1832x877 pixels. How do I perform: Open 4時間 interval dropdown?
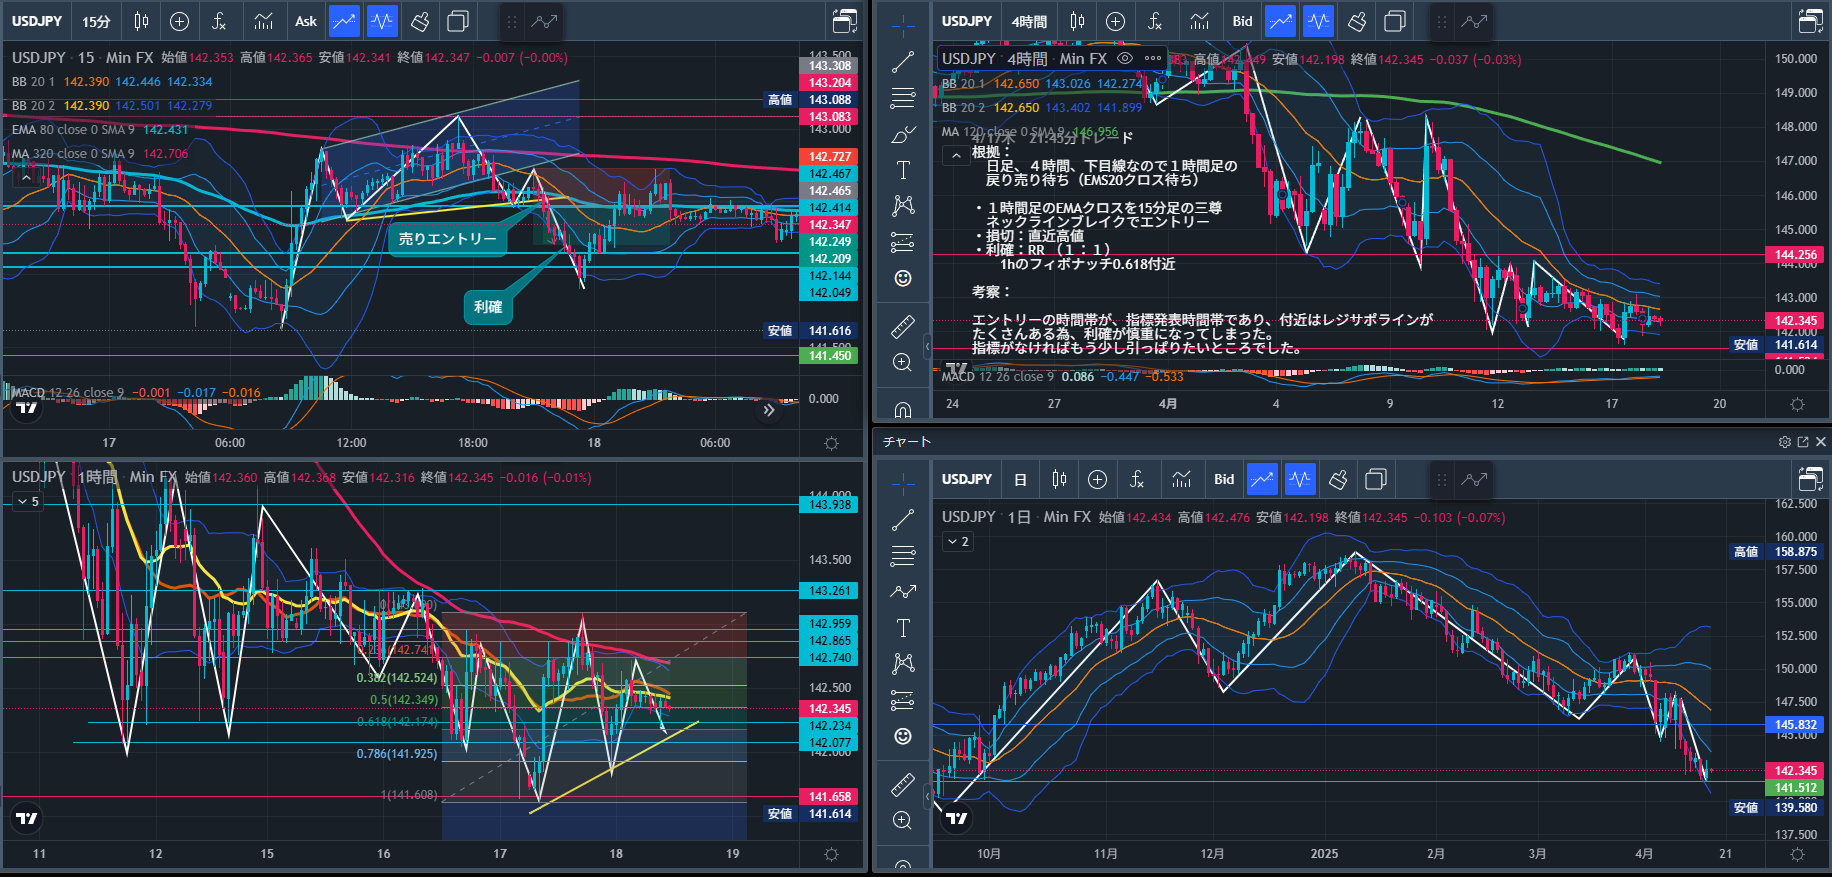[1029, 21]
